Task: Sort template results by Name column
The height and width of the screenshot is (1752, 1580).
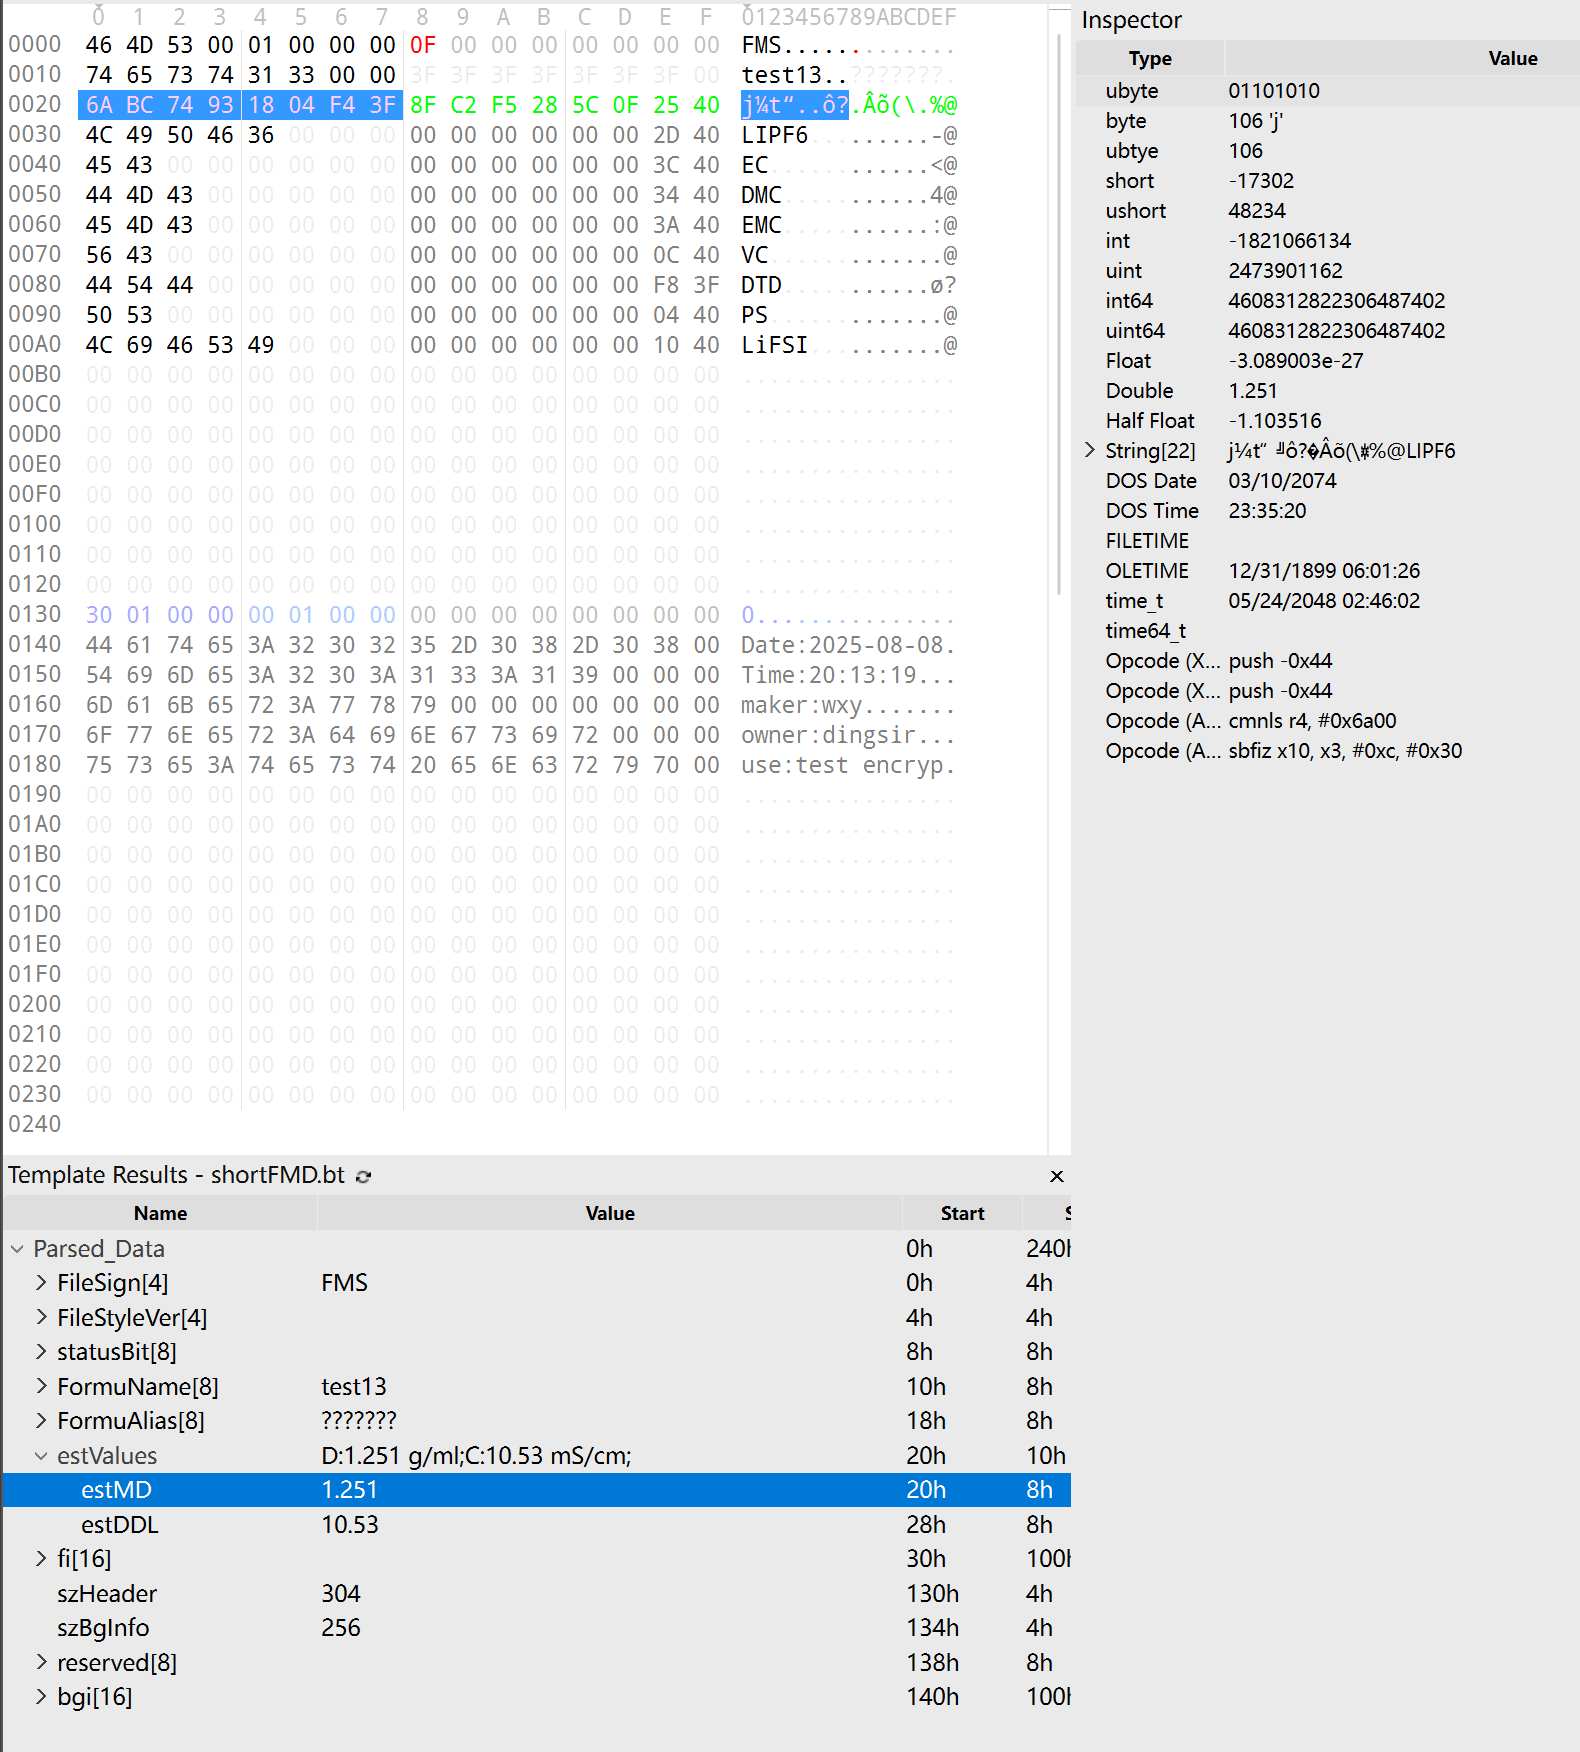Action: click(160, 1213)
